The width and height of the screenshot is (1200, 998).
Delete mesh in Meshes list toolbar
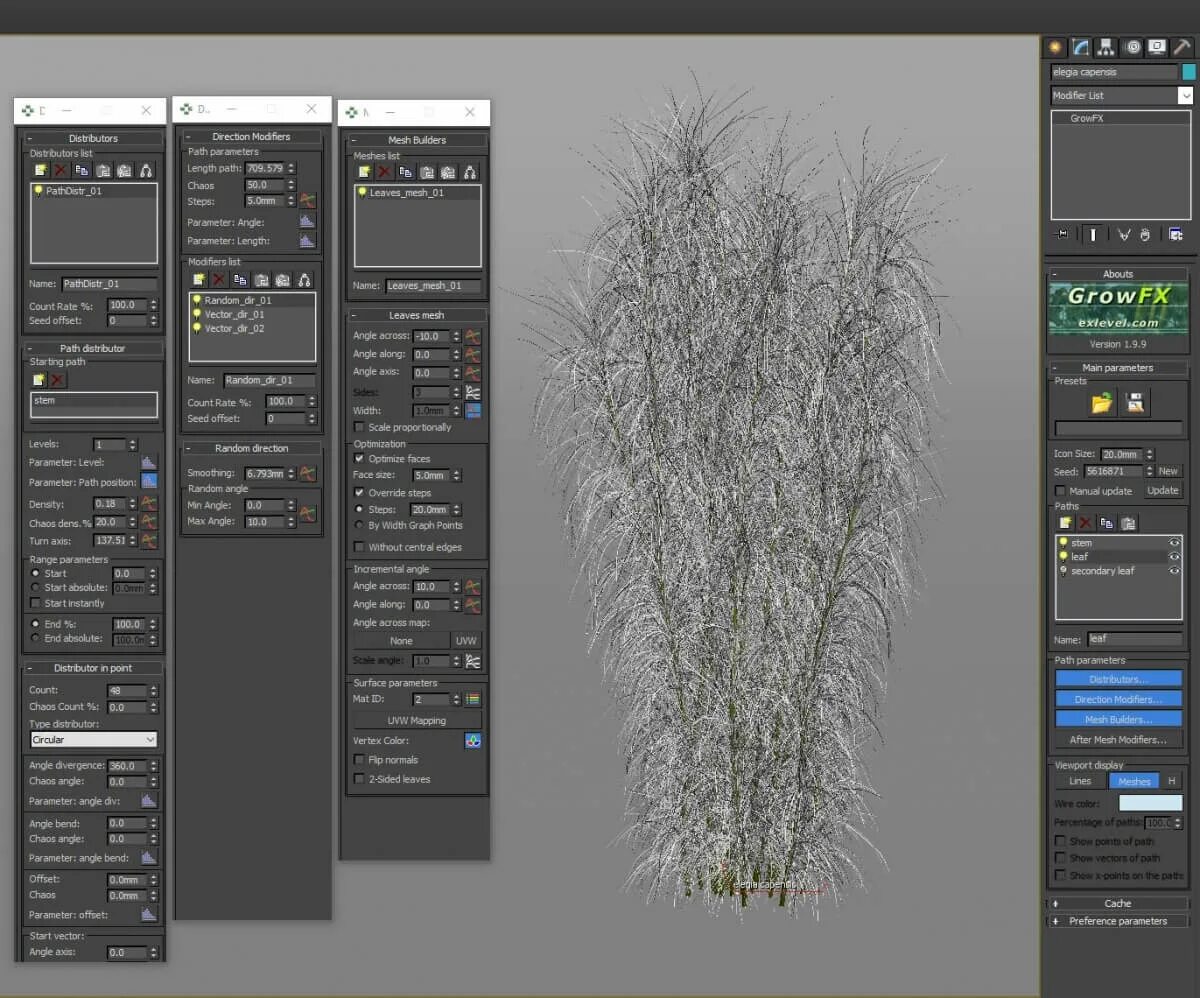pos(385,172)
